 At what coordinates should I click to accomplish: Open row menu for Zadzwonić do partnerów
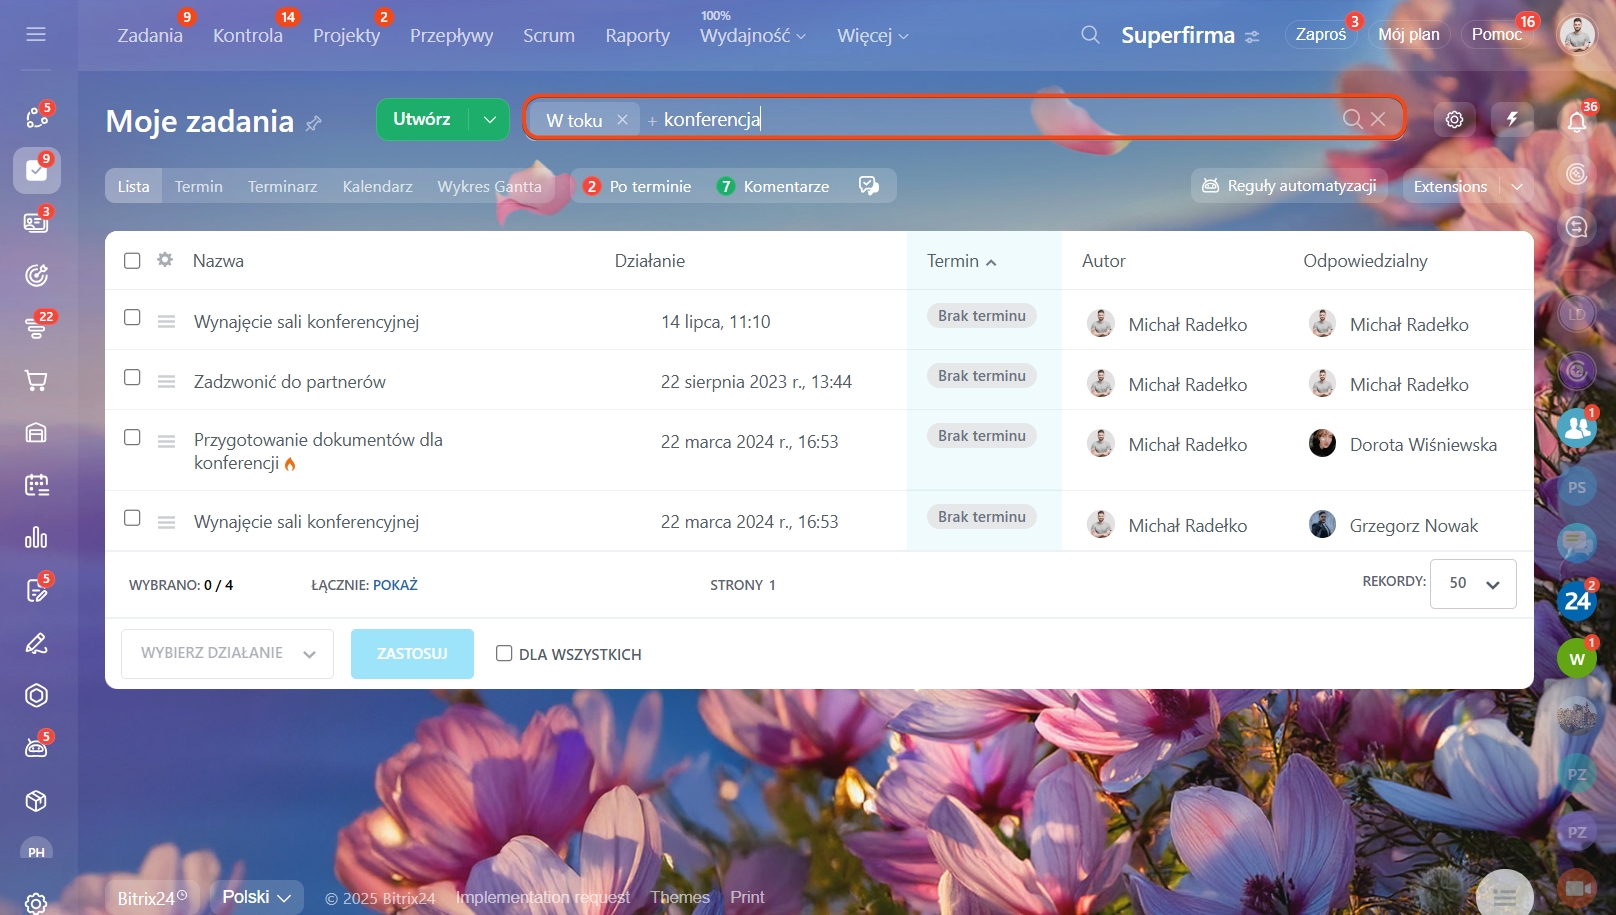pyautogui.click(x=167, y=381)
